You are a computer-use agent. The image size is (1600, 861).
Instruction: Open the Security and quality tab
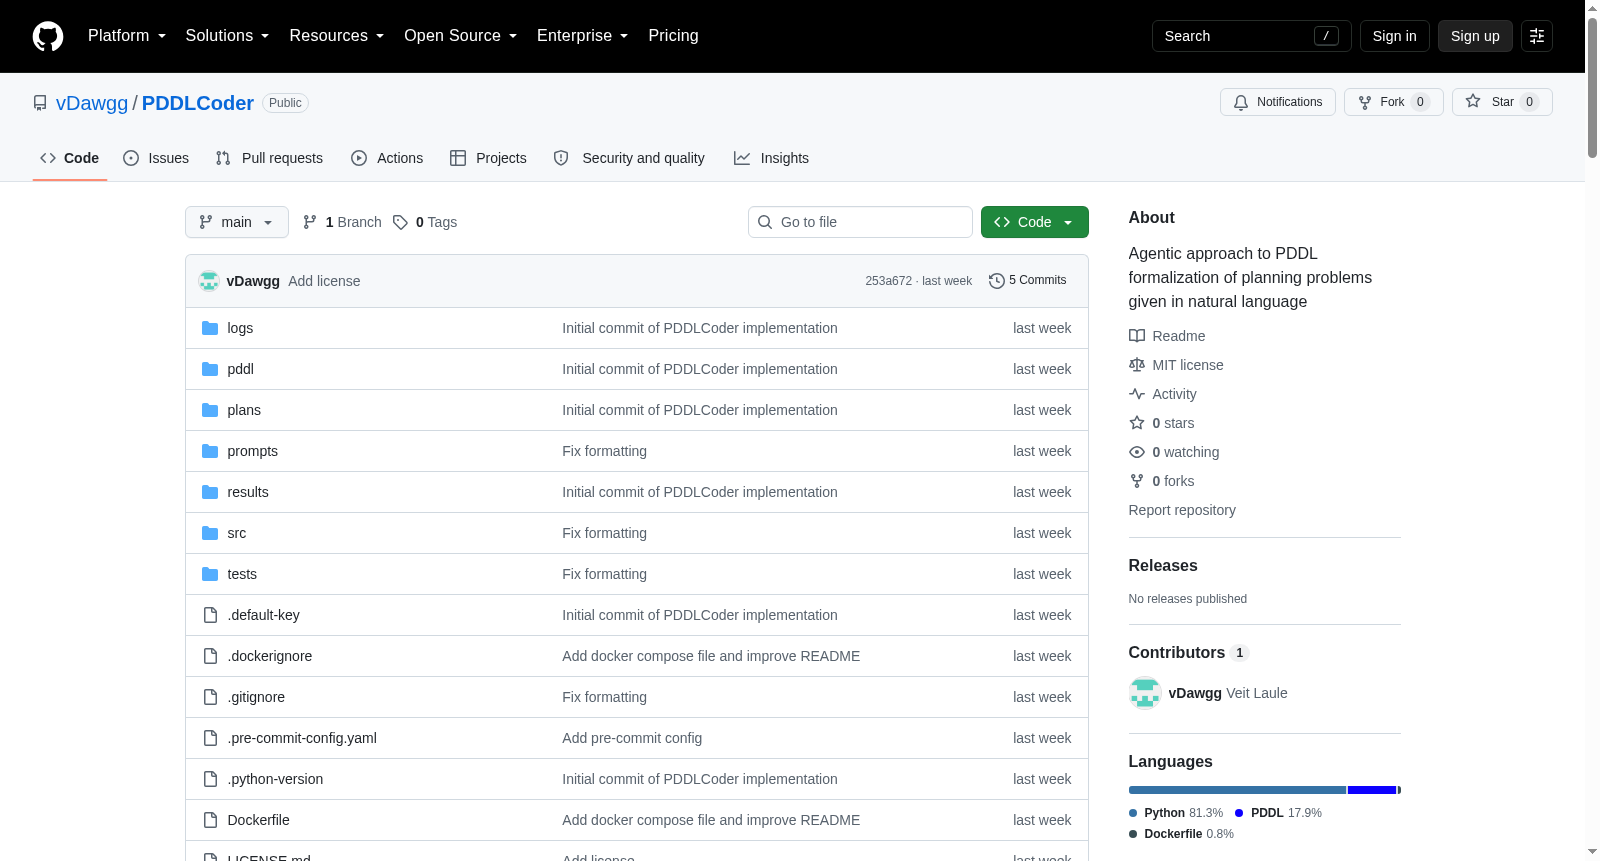point(629,158)
